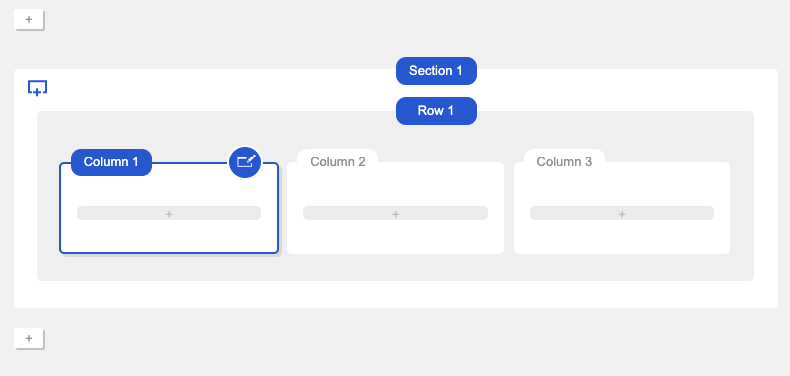Click the blue Column 1 label

tap(111, 162)
